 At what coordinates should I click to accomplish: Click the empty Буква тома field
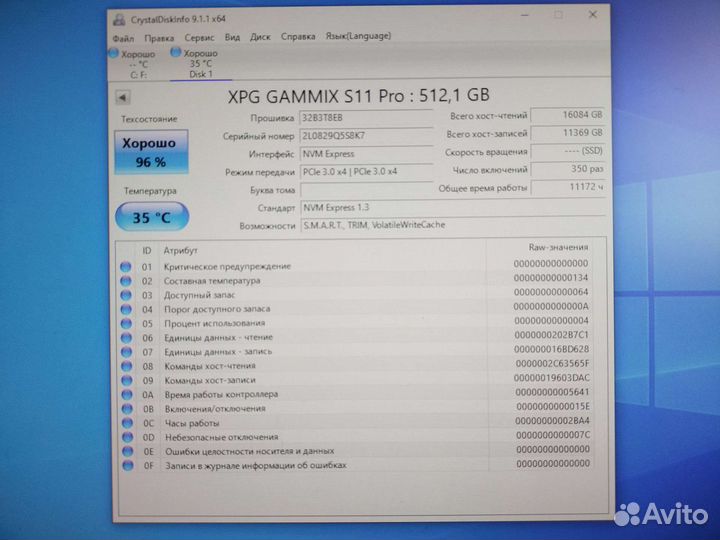click(x=366, y=190)
